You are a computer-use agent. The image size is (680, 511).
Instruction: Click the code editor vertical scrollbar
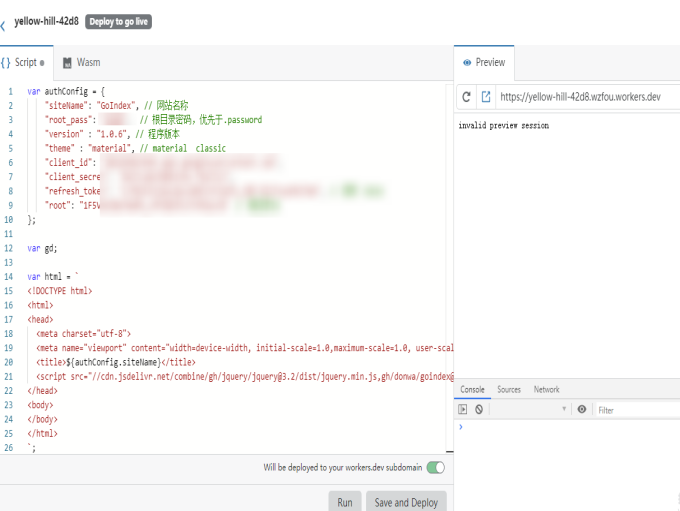450,269
